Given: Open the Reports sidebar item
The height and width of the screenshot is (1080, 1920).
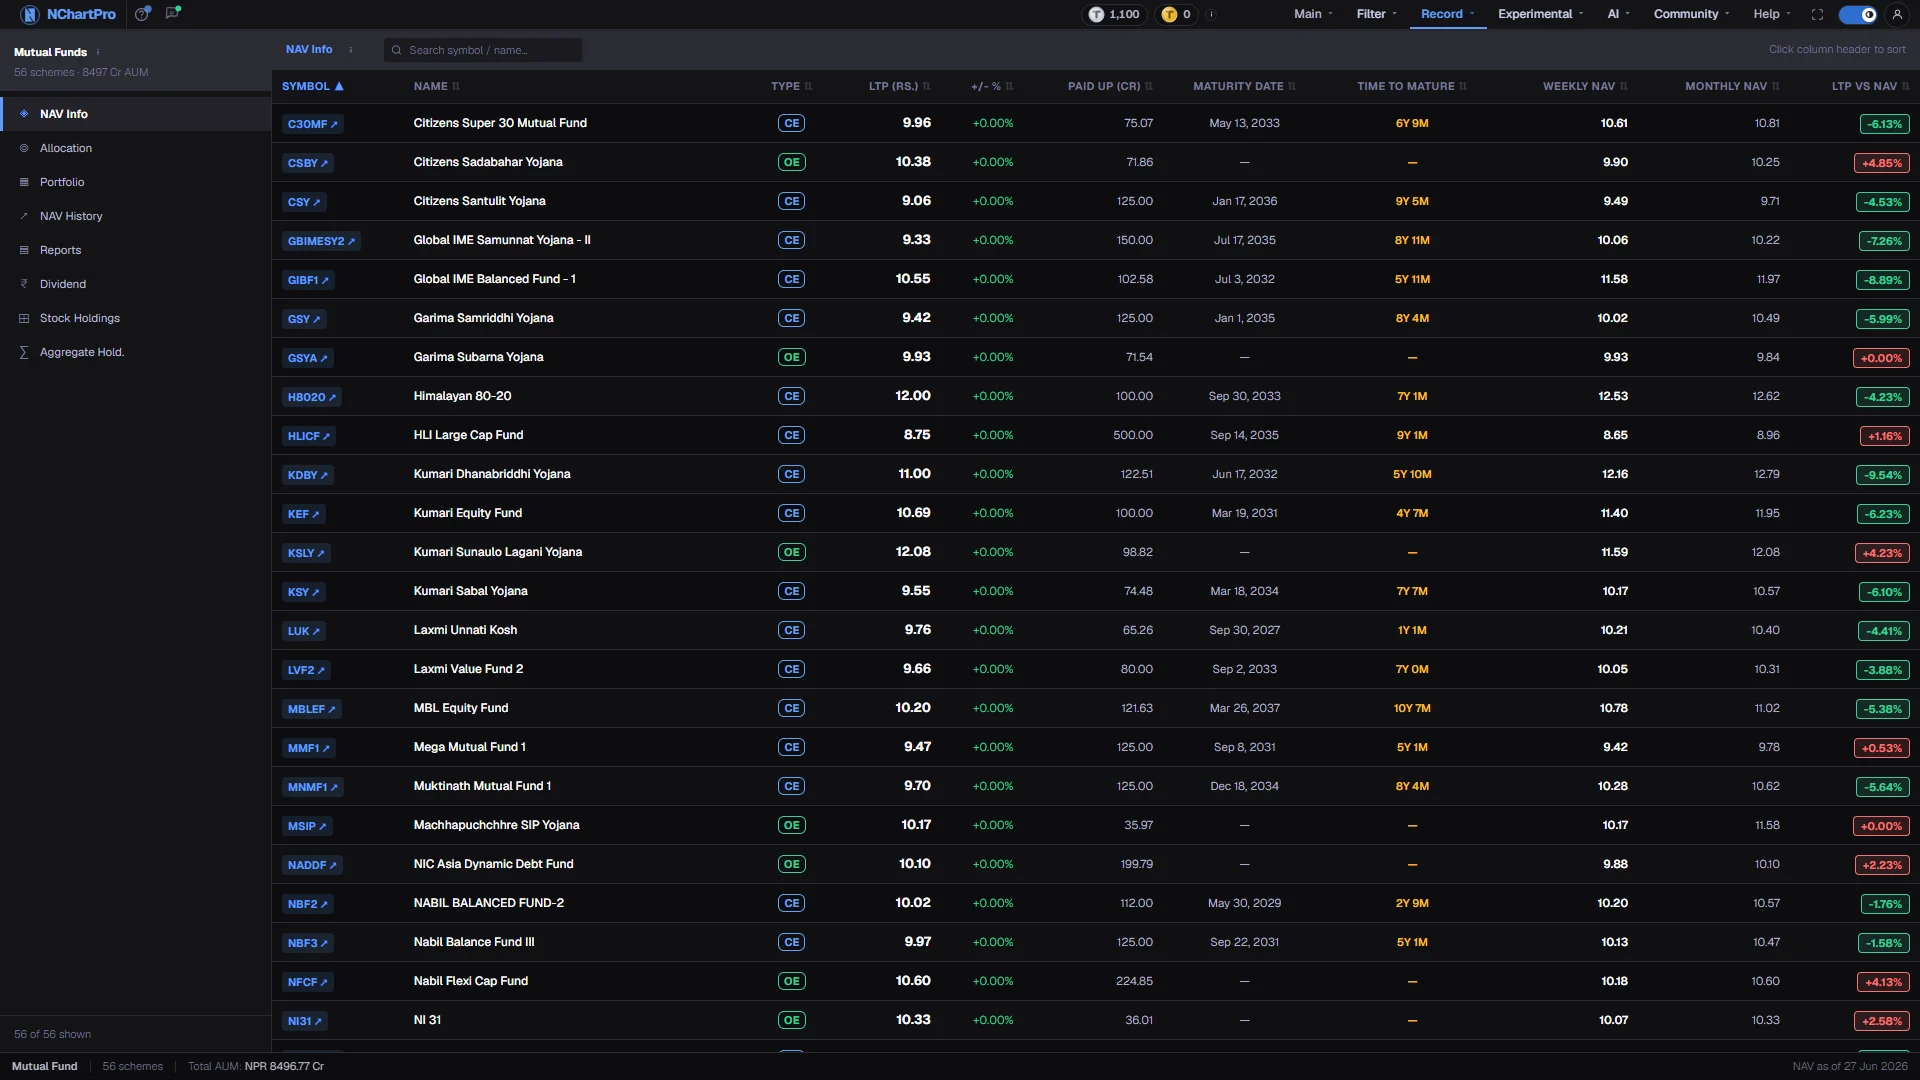Looking at the screenshot, I should pos(136,250).
